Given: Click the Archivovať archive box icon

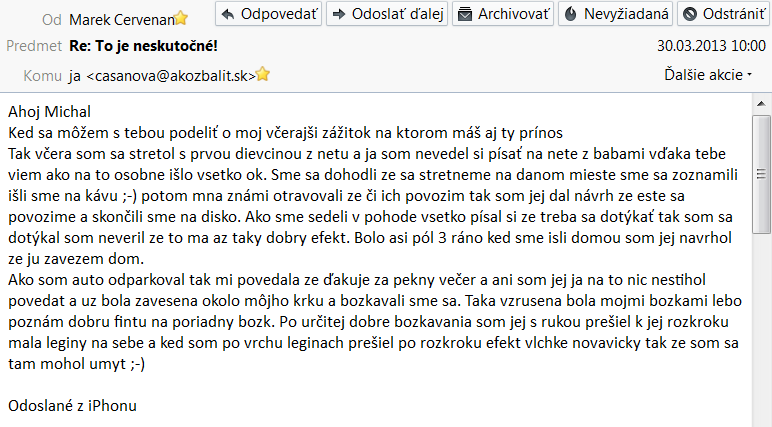Looking at the screenshot, I should [x=465, y=15].
